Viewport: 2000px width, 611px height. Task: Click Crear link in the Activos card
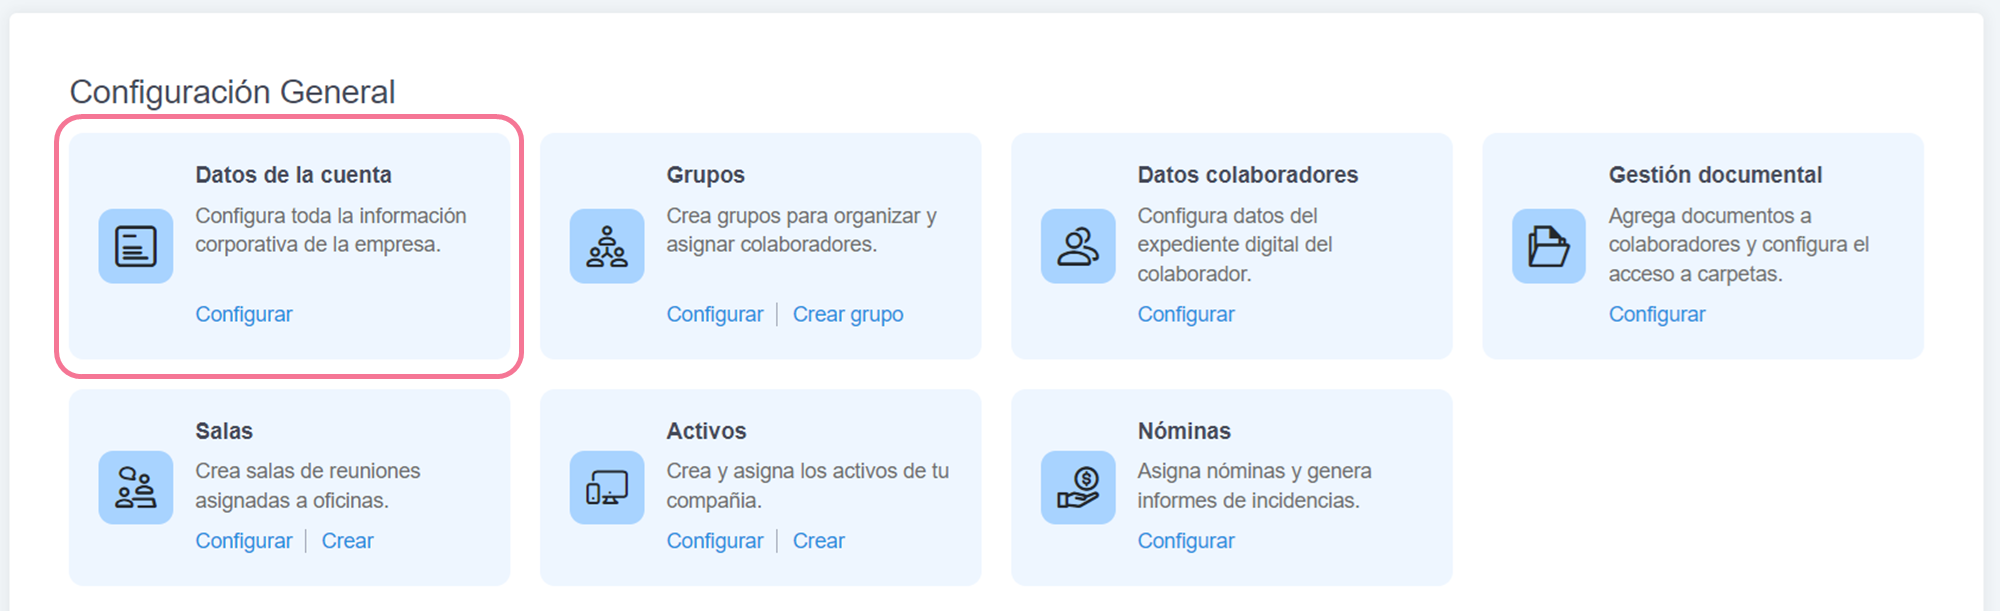pyautogui.click(x=818, y=541)
